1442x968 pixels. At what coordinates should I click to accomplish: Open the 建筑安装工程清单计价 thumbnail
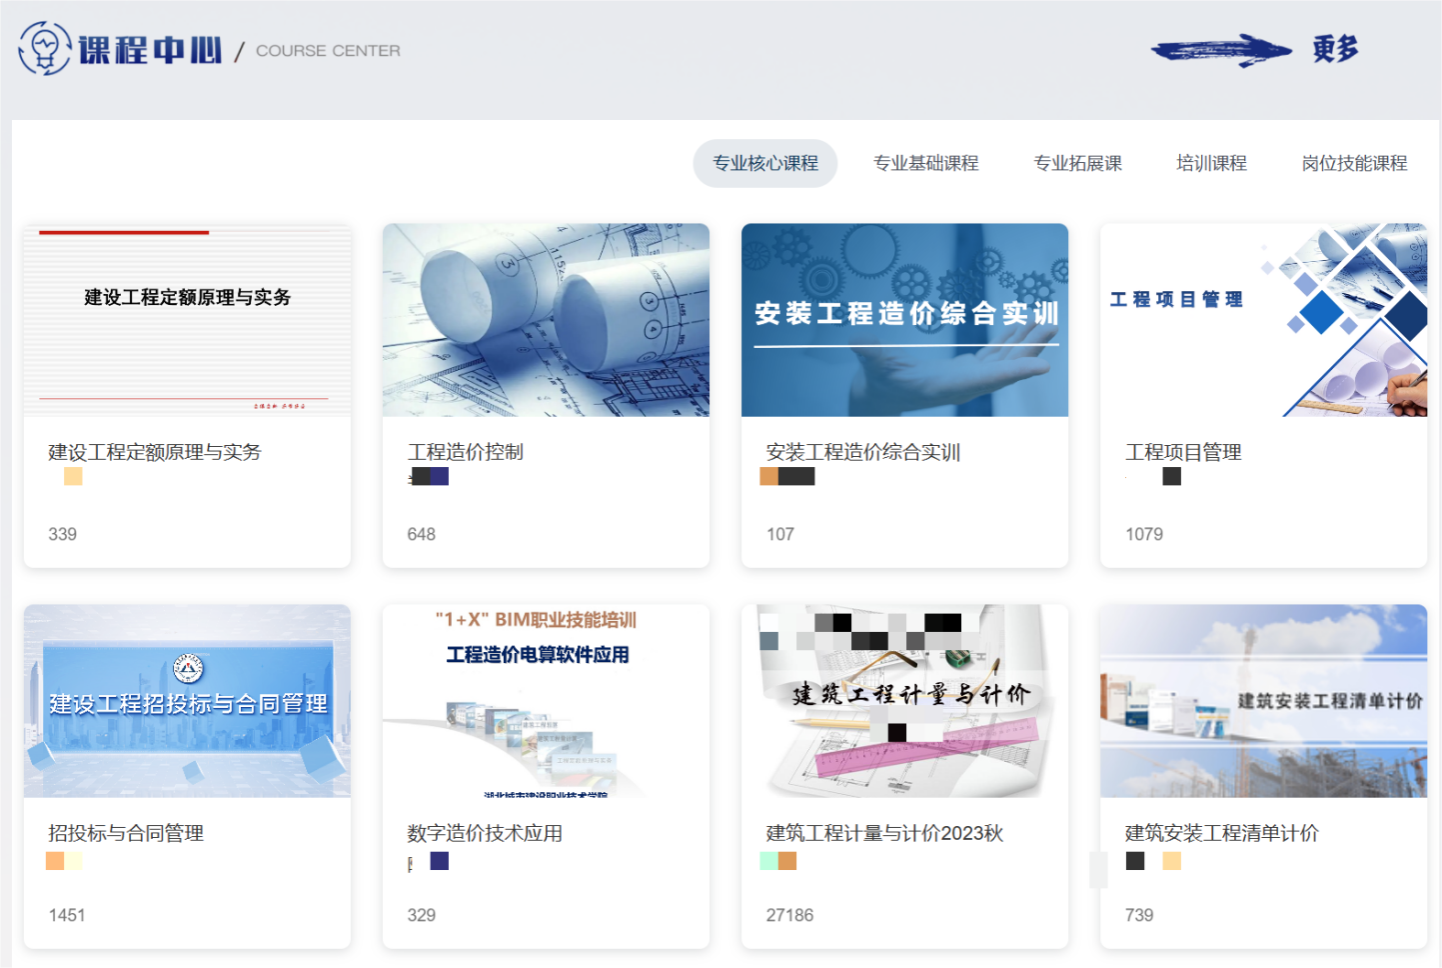(1264, 701)
